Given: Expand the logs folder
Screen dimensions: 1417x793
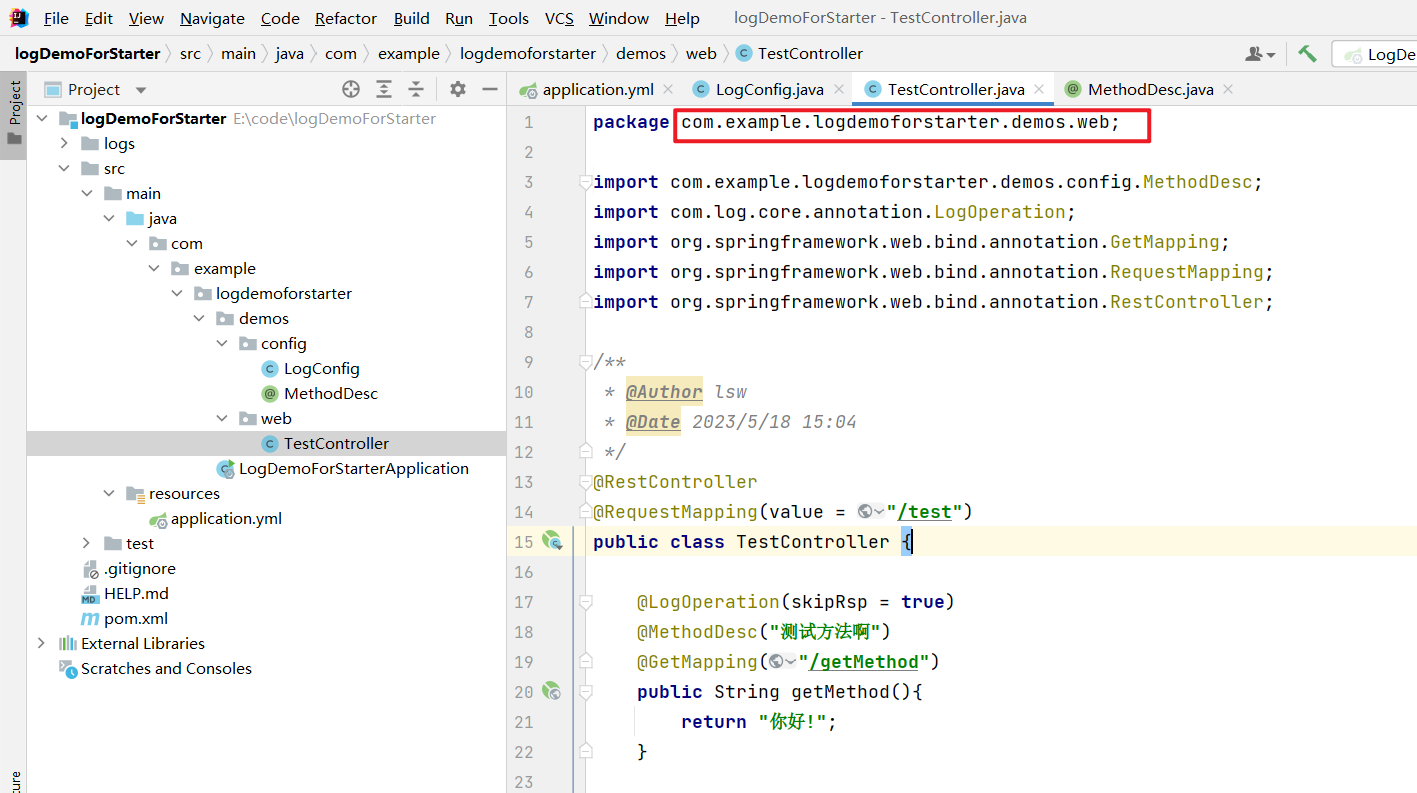Looking at the screenshot, I should pos(63,143).
